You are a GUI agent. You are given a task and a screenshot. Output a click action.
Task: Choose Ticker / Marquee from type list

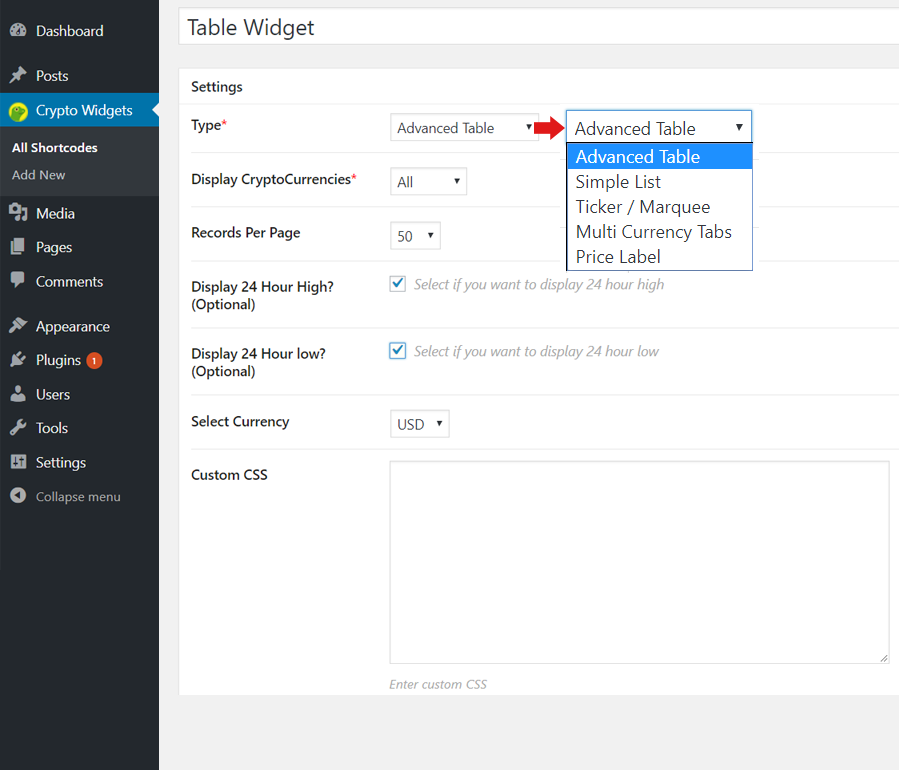coord(642,207)
